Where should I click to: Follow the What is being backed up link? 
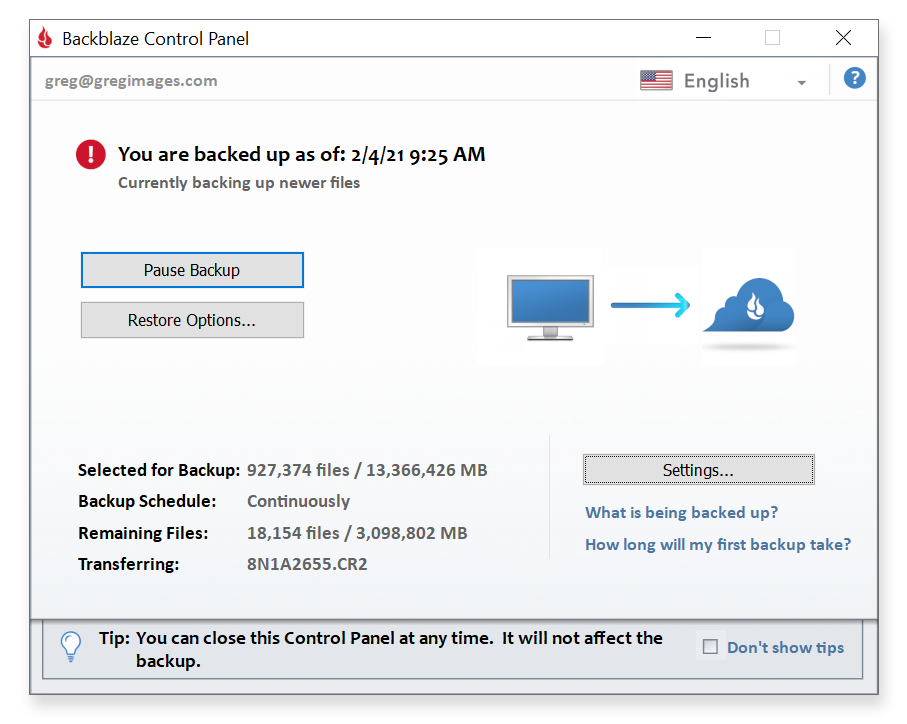(x=681, y=512)
